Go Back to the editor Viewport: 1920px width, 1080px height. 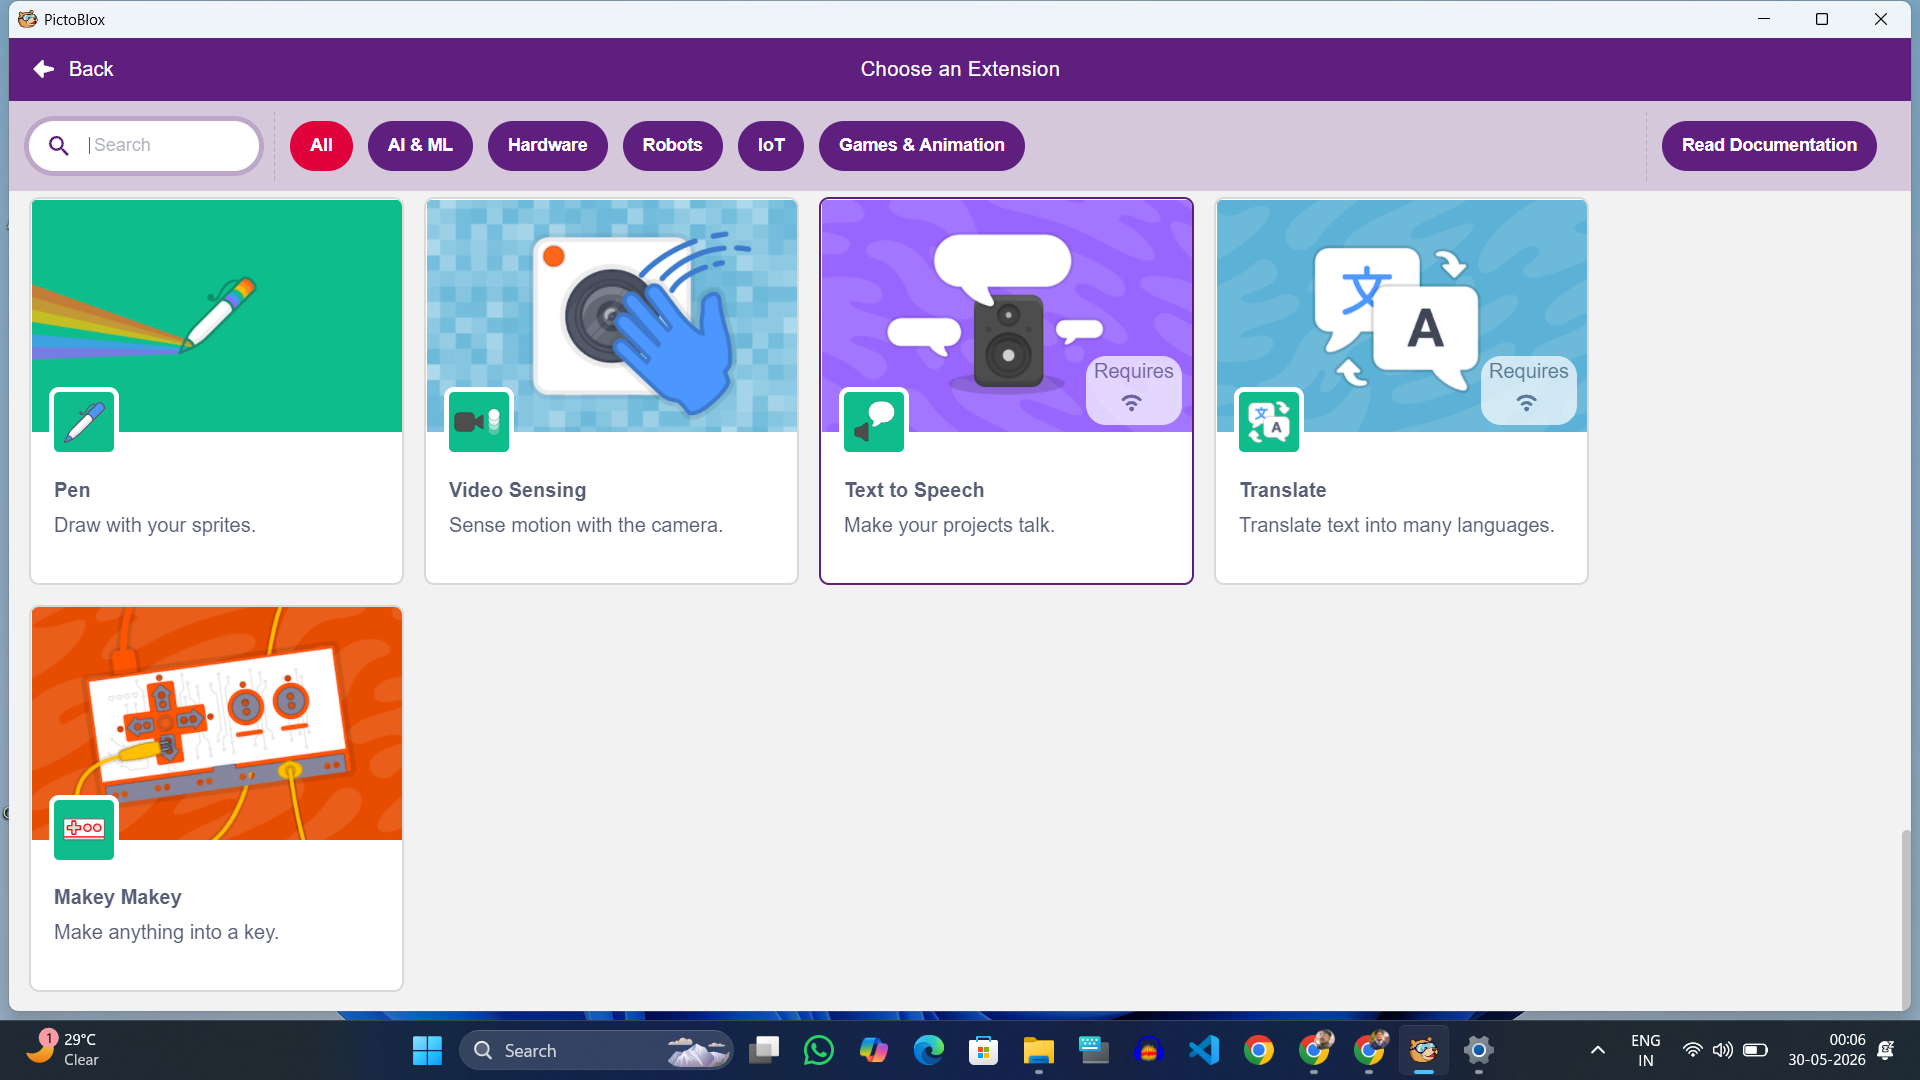click(73, 69)
